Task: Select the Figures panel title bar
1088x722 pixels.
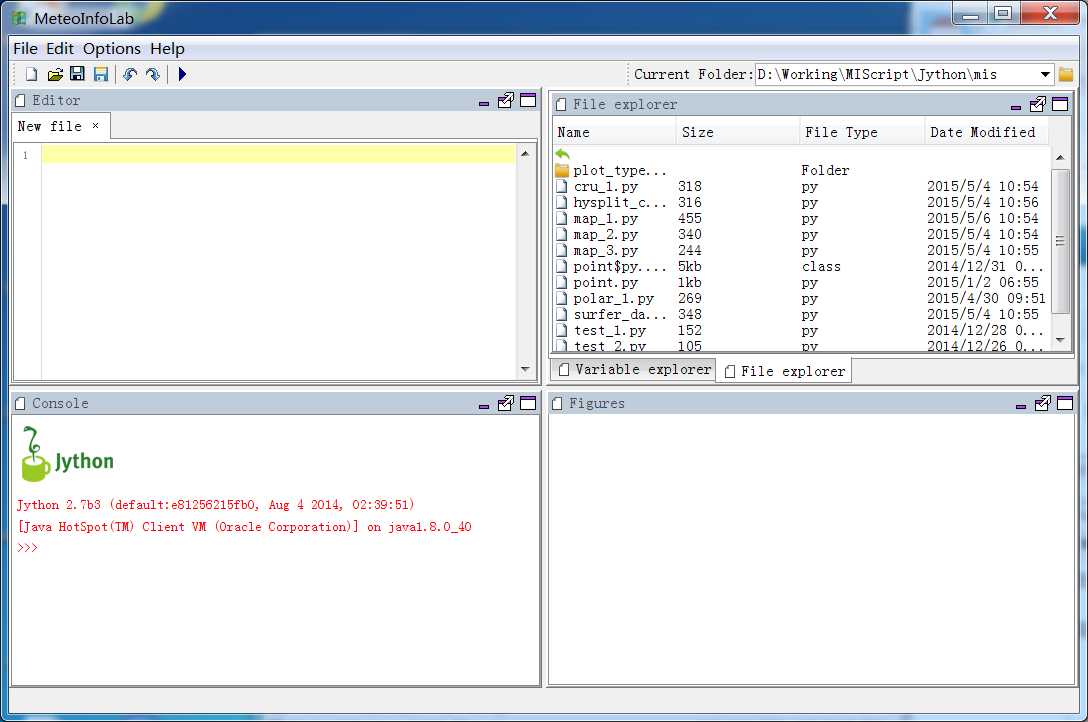Action: (813, 403)
